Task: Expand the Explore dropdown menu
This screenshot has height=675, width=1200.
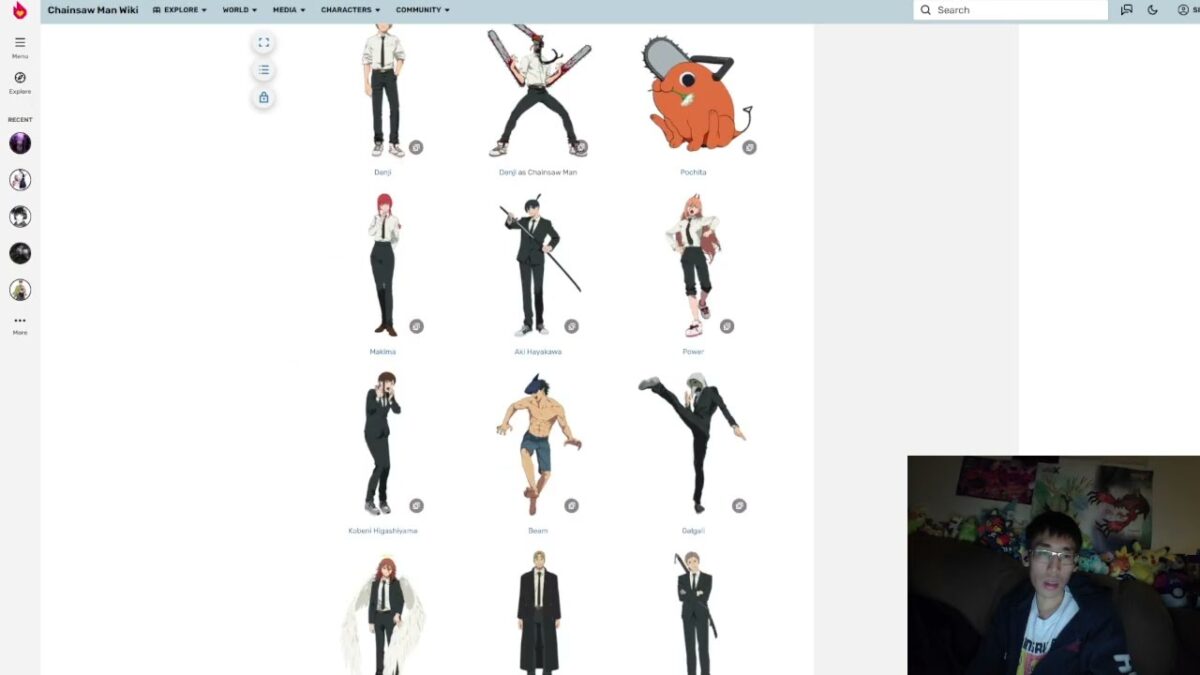Action: coord(180,10)
